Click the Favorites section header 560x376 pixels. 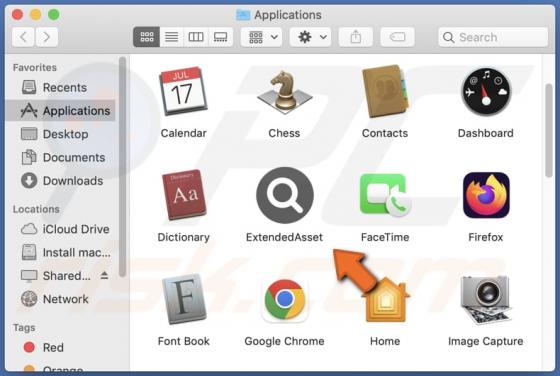click(35, 67)
